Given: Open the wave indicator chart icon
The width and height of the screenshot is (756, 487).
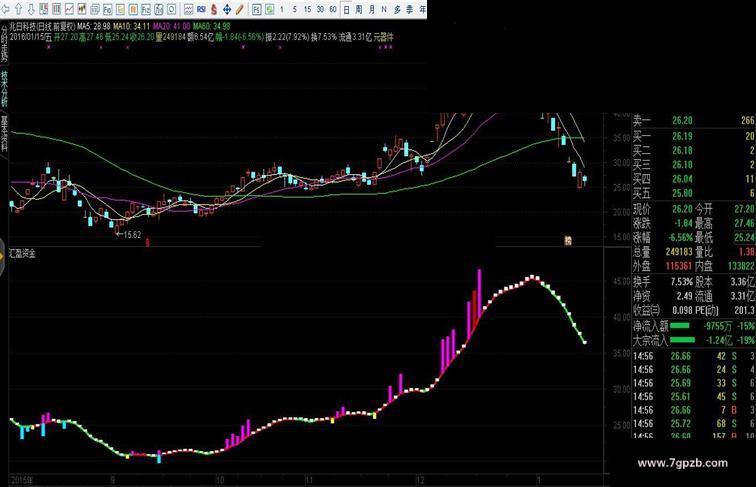Looking at the screenshot, I should tap(189, 9).
